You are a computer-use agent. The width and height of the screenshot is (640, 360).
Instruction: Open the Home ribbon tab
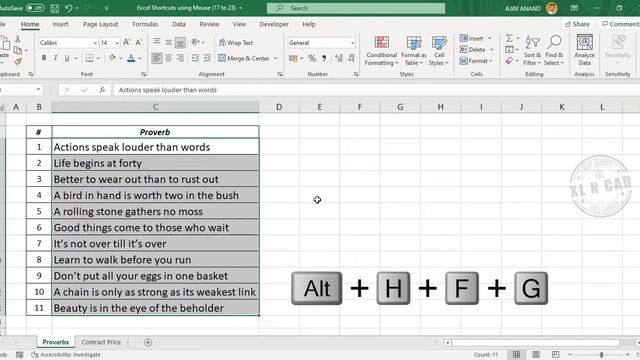coord(30,24)
